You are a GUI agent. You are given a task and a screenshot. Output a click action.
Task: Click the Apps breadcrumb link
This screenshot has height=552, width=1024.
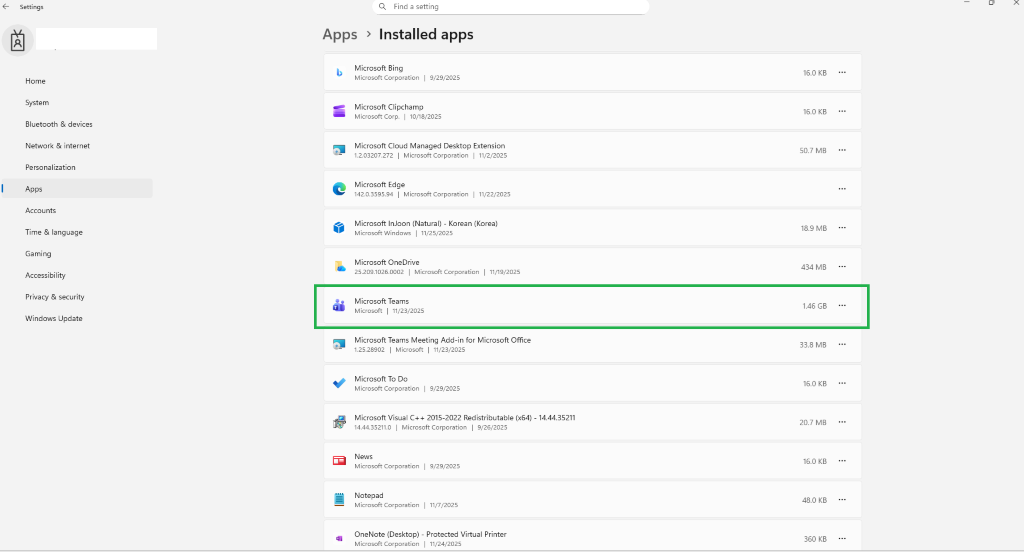[x=340, y=35]
